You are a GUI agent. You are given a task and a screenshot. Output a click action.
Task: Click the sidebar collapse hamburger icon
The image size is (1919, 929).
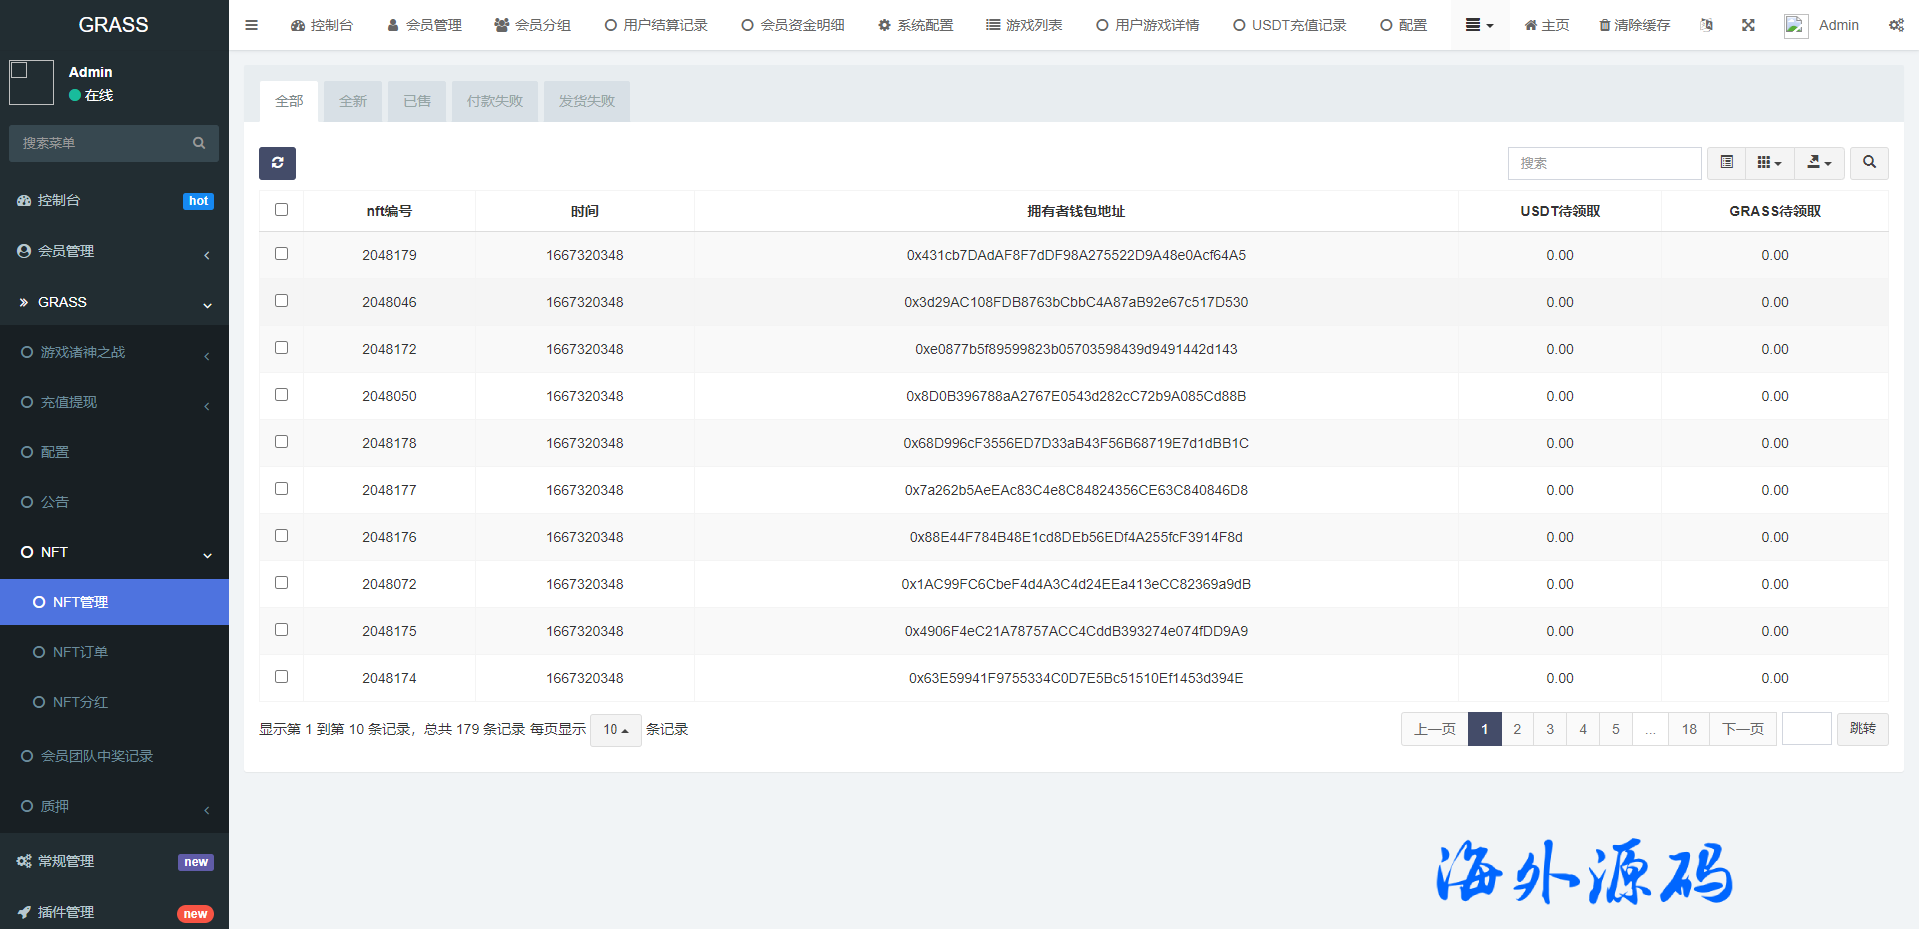tap(252, 25)
